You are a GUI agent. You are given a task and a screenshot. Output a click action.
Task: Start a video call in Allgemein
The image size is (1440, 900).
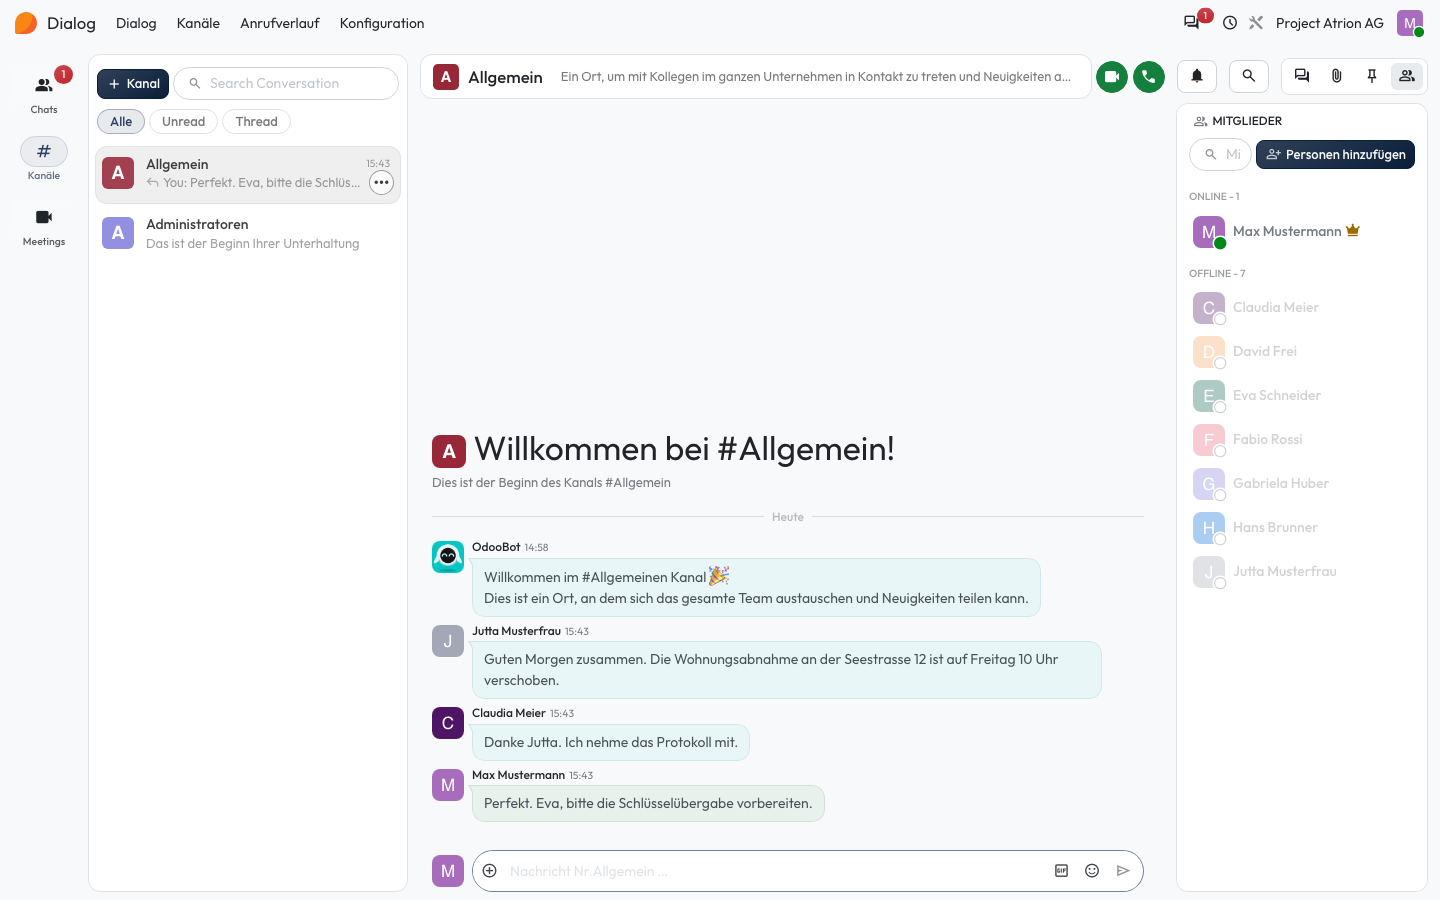point(1112,77)
